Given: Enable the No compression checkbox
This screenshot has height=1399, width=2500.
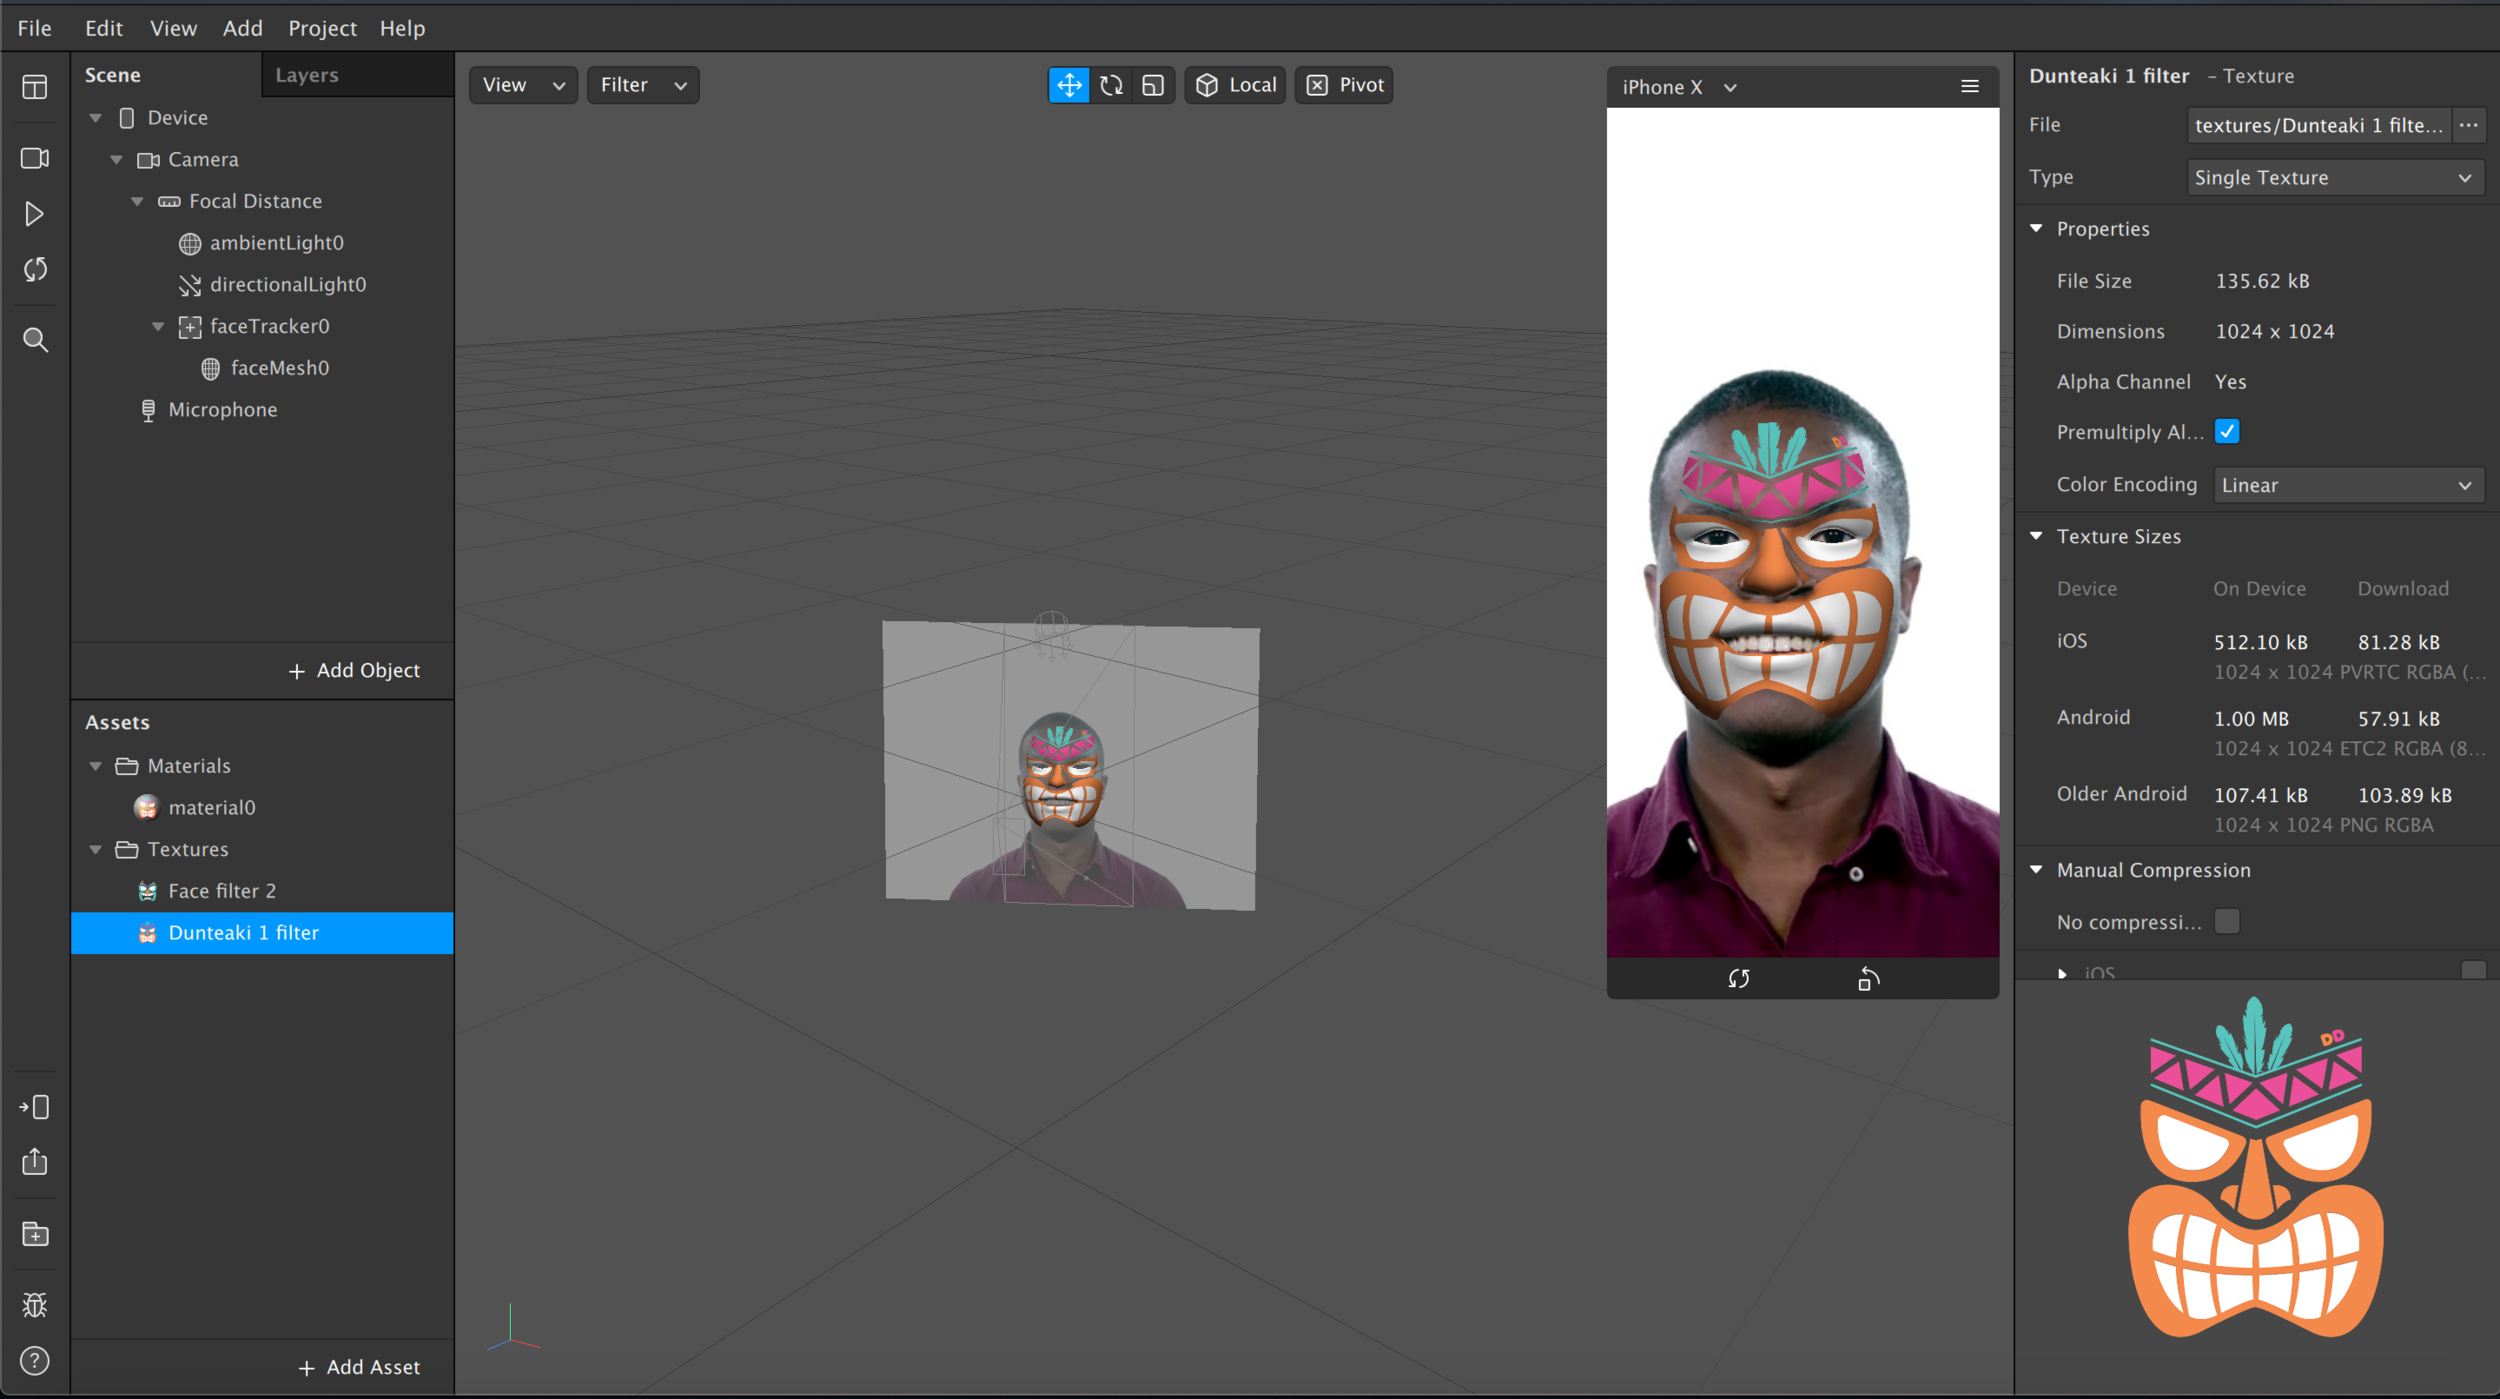Looking at the screenshot, I should [x=2226, y=921].
